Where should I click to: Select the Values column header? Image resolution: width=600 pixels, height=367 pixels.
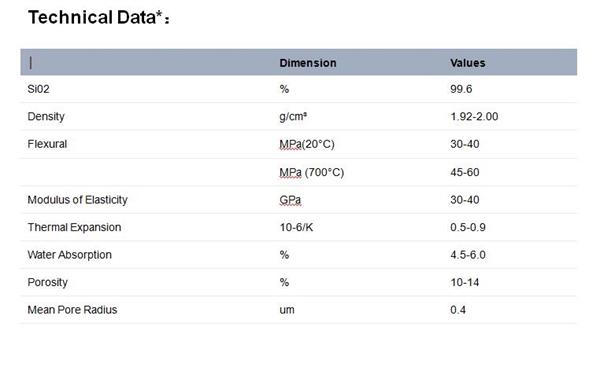tap(468, 63)
